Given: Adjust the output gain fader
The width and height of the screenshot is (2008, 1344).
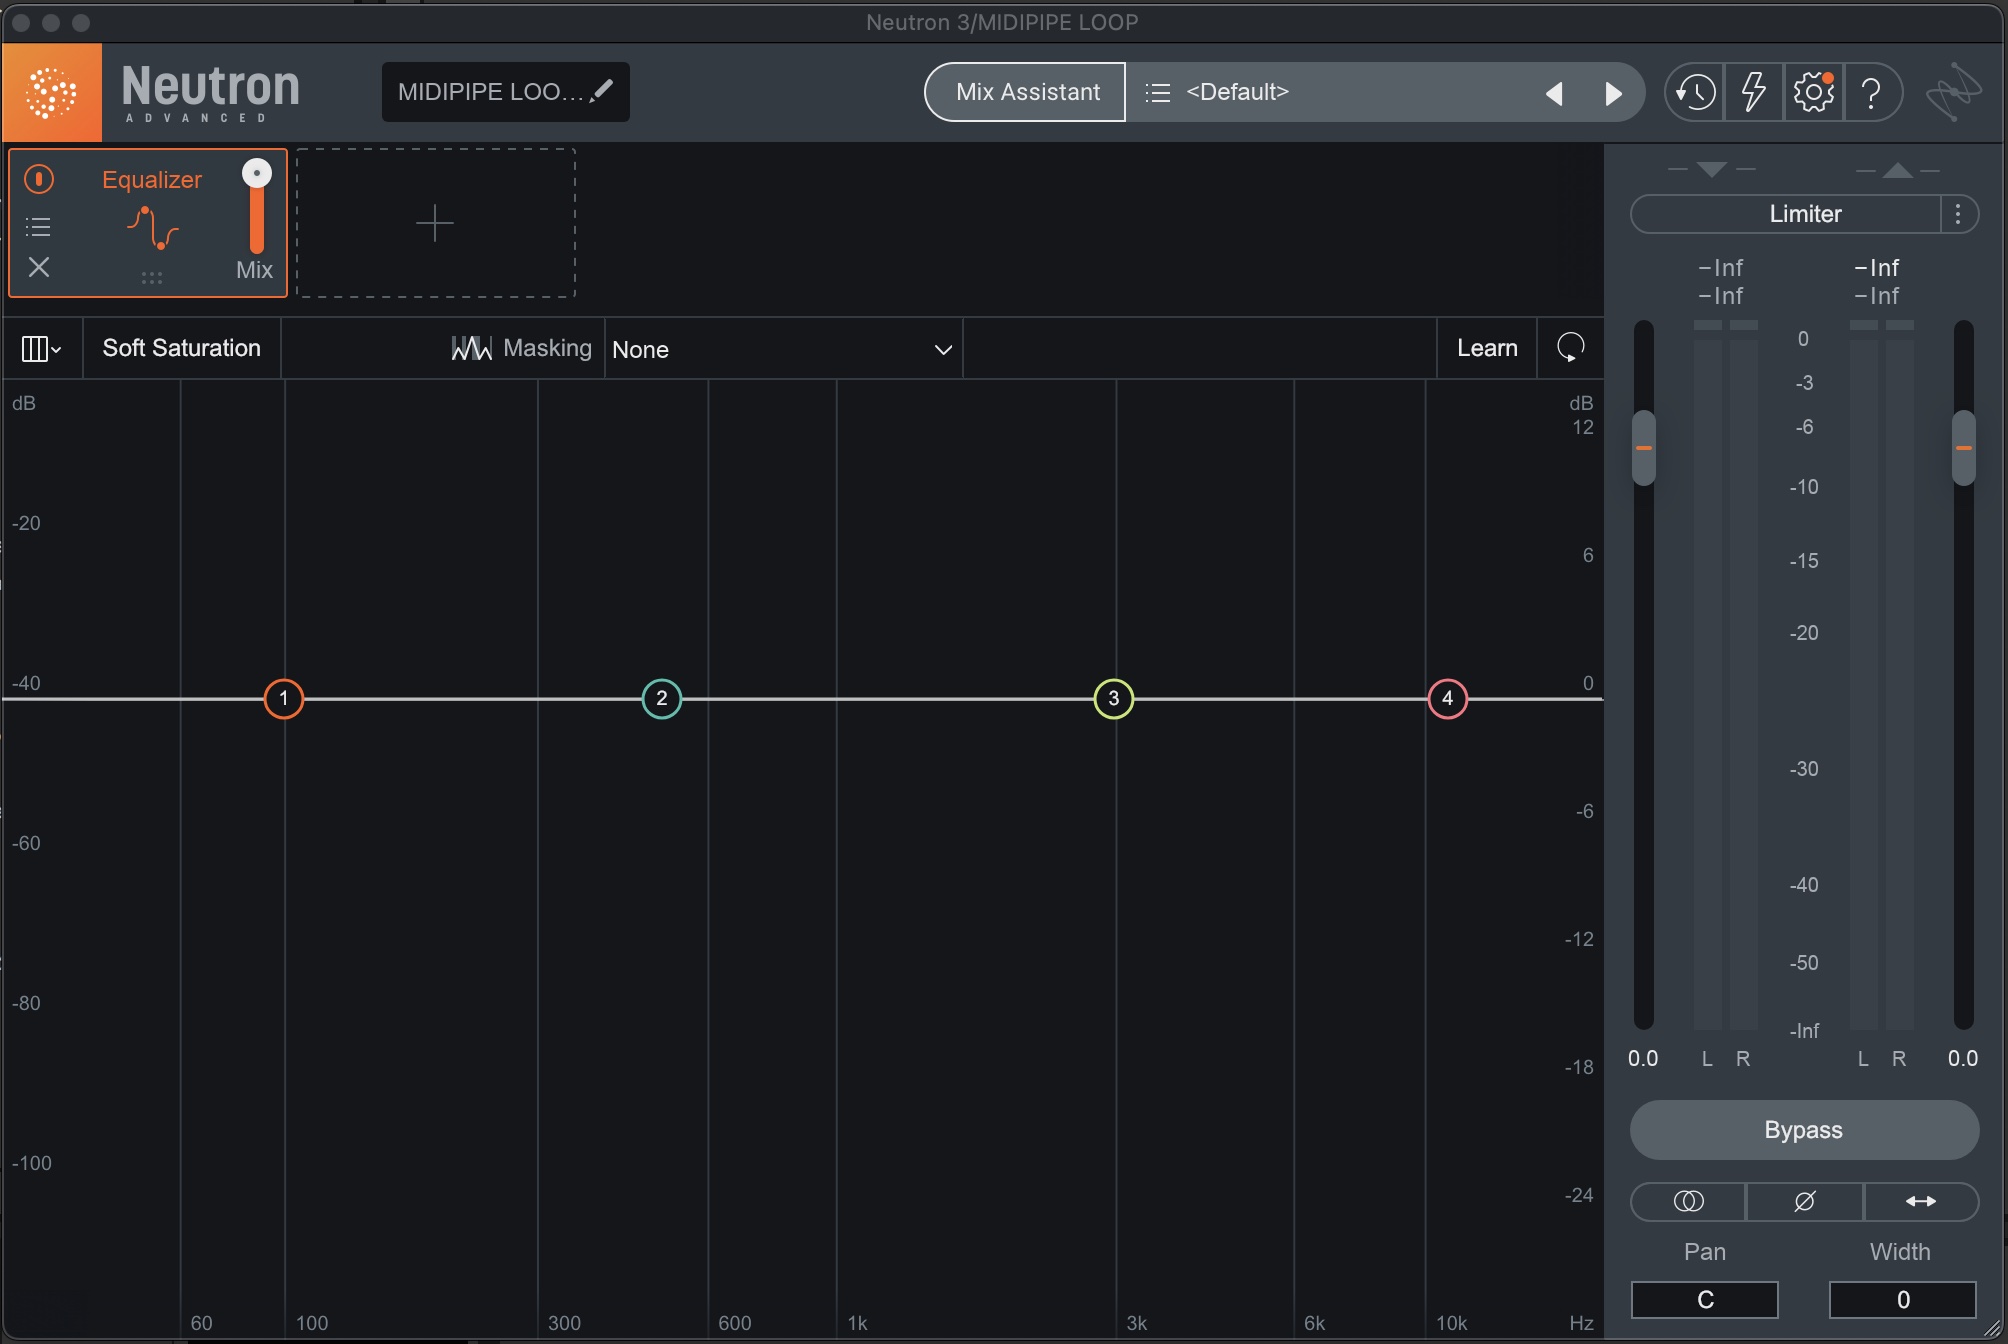Looking at the screenshot, I should [x=1963, y=448].
